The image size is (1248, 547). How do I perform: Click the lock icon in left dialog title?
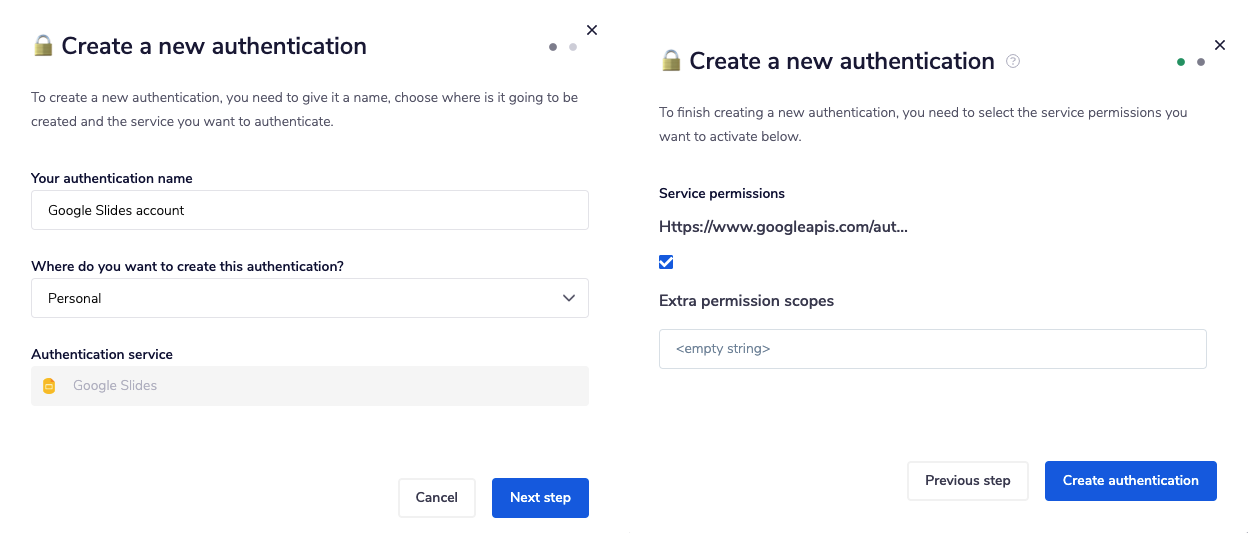pos(43,46)
